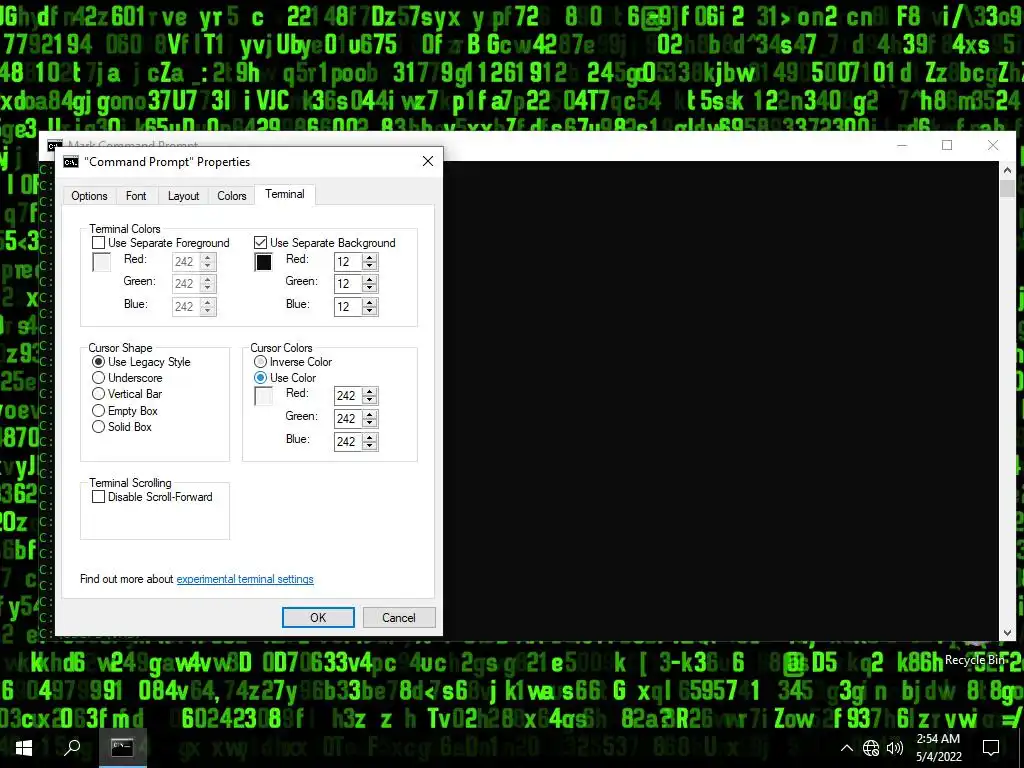This screenshot has height=768, width=1024.
Task: Select Use Color cursor option
Action: pos(261,377)
